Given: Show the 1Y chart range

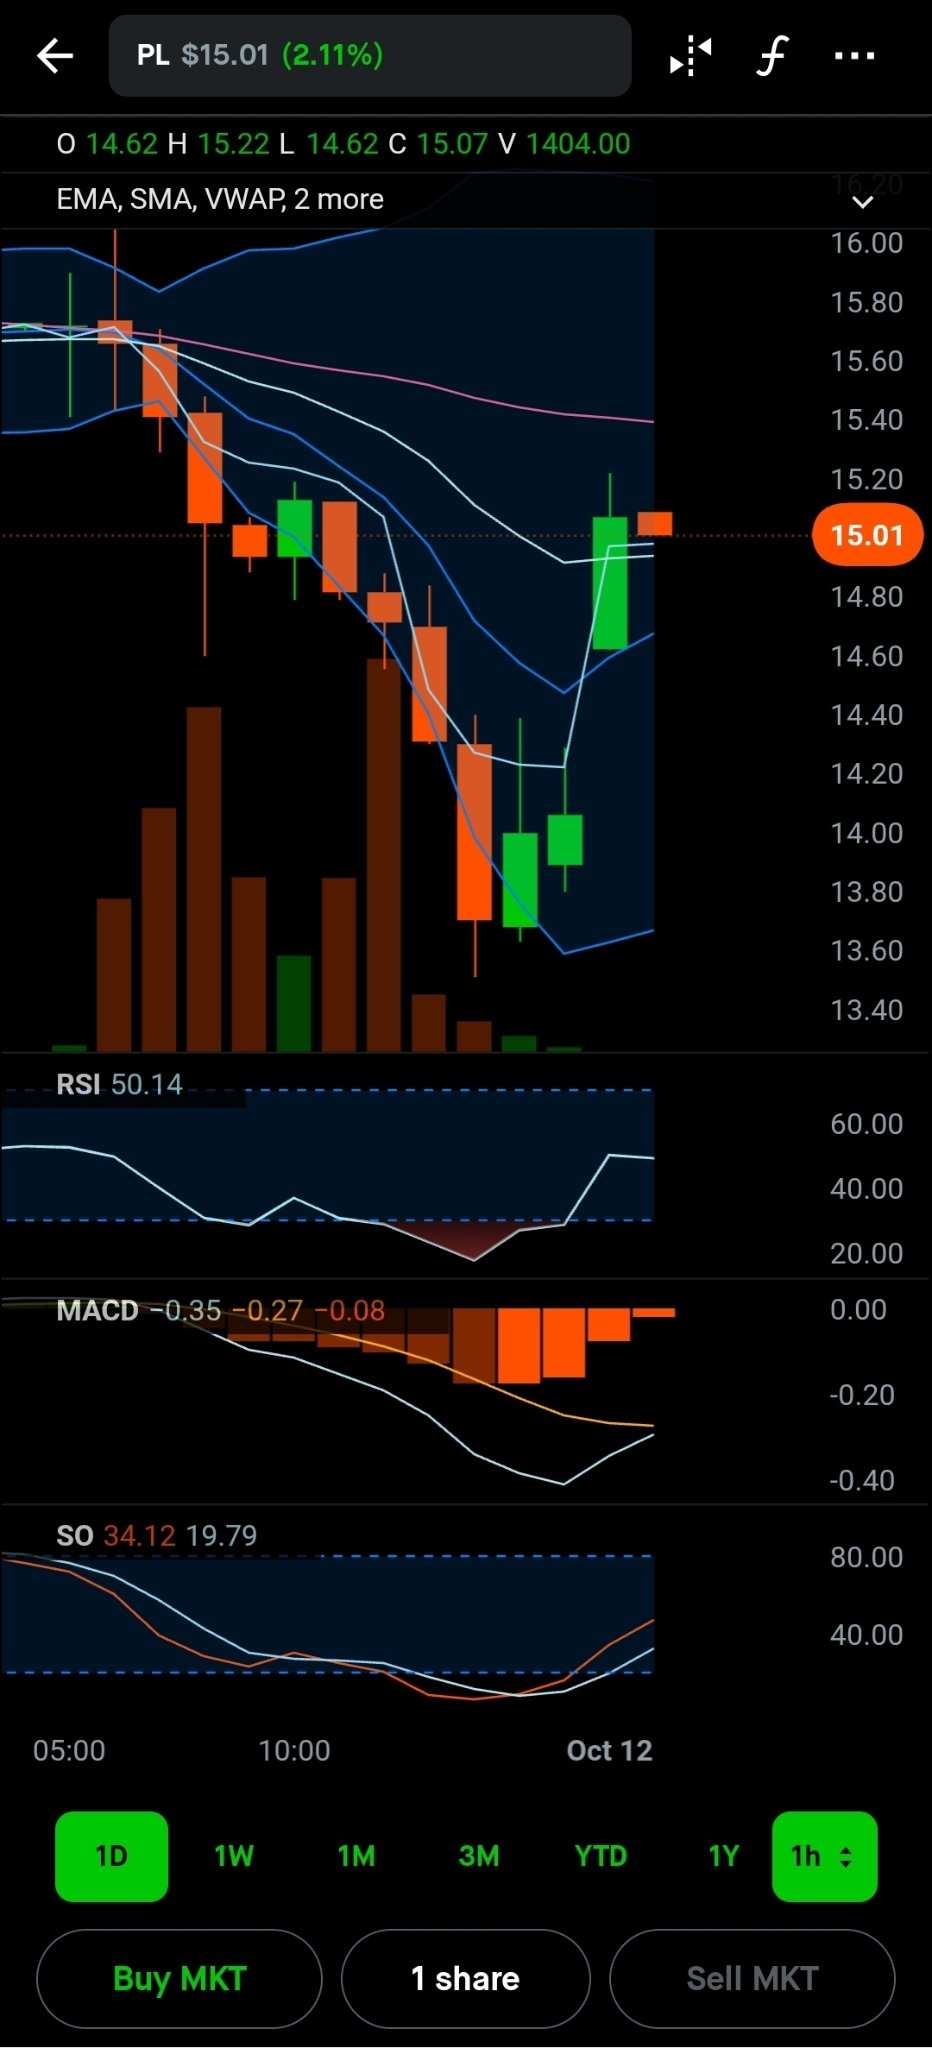Looking at the screenshot, I should 723,1856.
